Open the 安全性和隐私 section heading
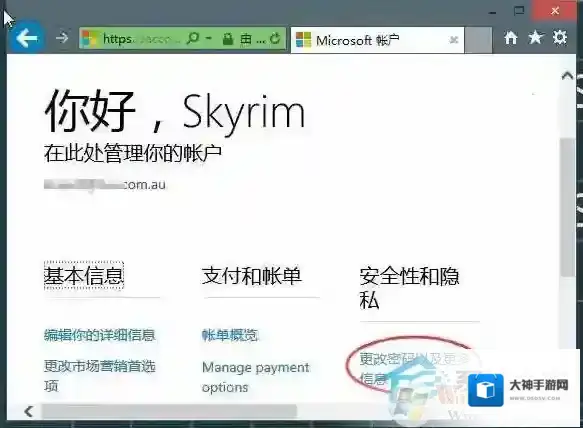 [x=409, y=288]
